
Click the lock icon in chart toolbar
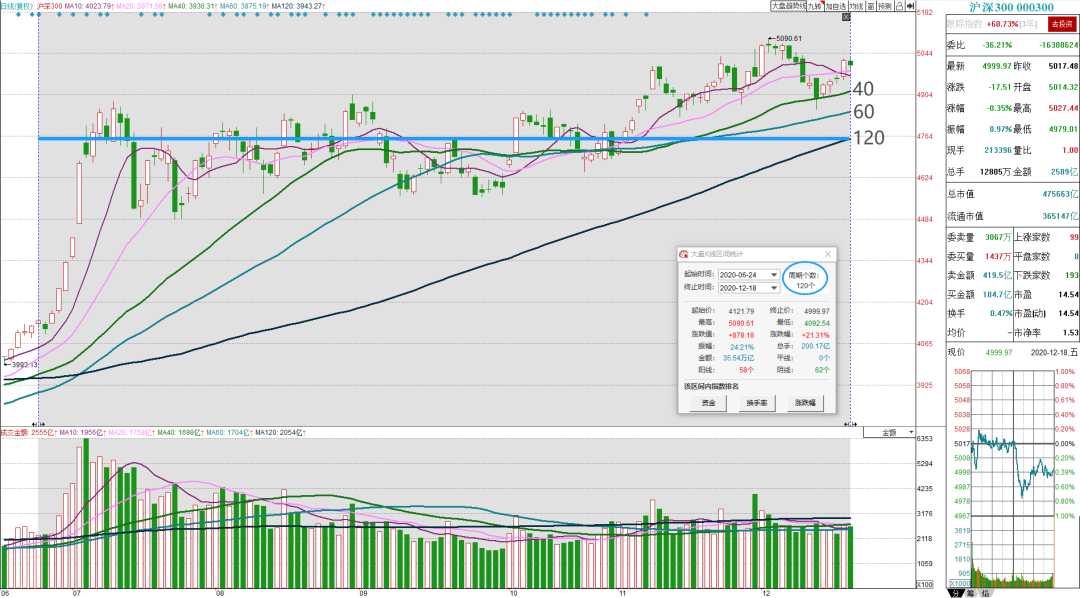900,6
